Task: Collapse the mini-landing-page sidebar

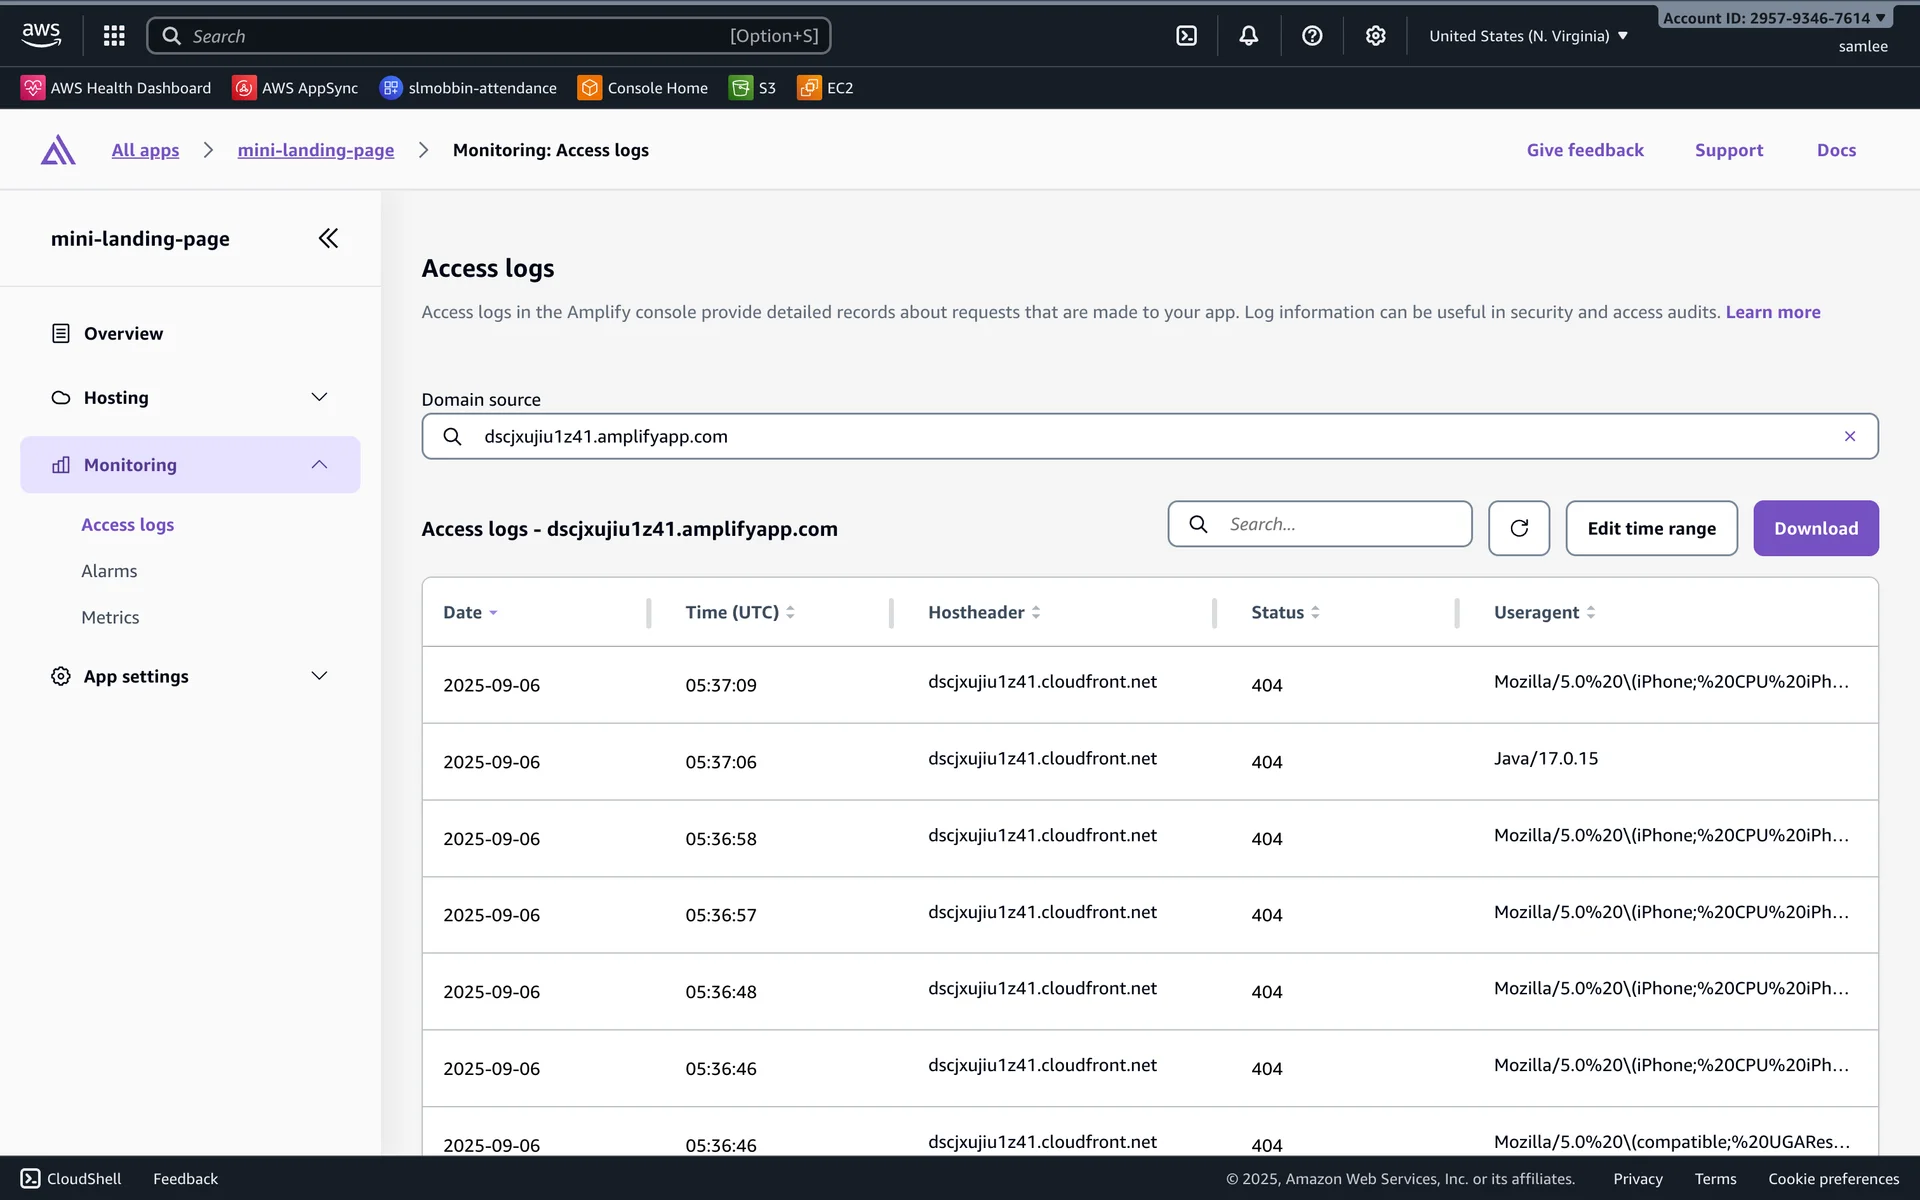Action: click(x=328, y=238)
